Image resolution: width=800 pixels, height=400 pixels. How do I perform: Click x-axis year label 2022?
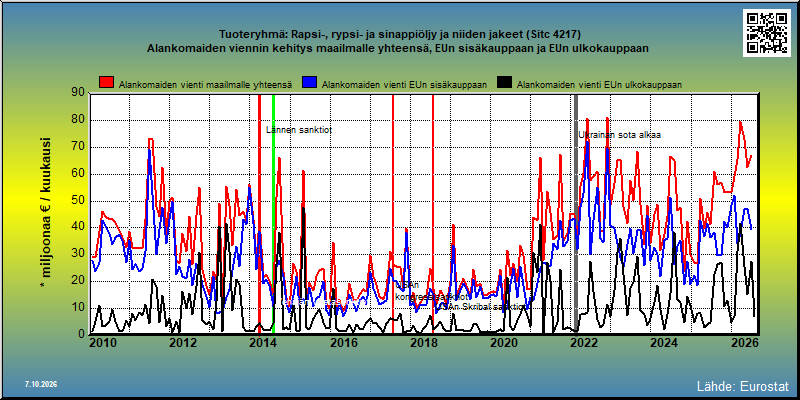pos(584,343)
